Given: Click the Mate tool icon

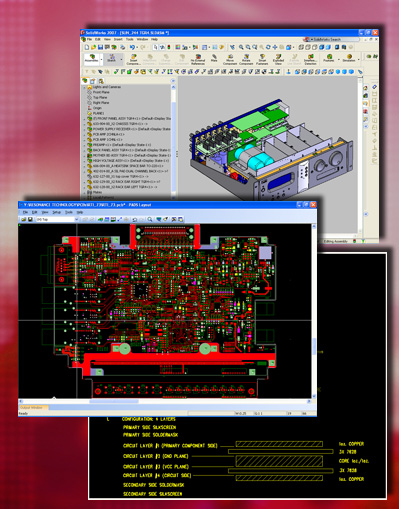Looking at the screenshot, I should tap(214, 59).
